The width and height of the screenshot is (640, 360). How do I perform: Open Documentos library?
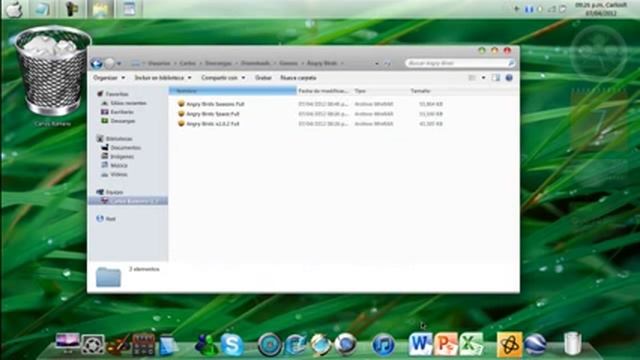click(x=125, y=148)
